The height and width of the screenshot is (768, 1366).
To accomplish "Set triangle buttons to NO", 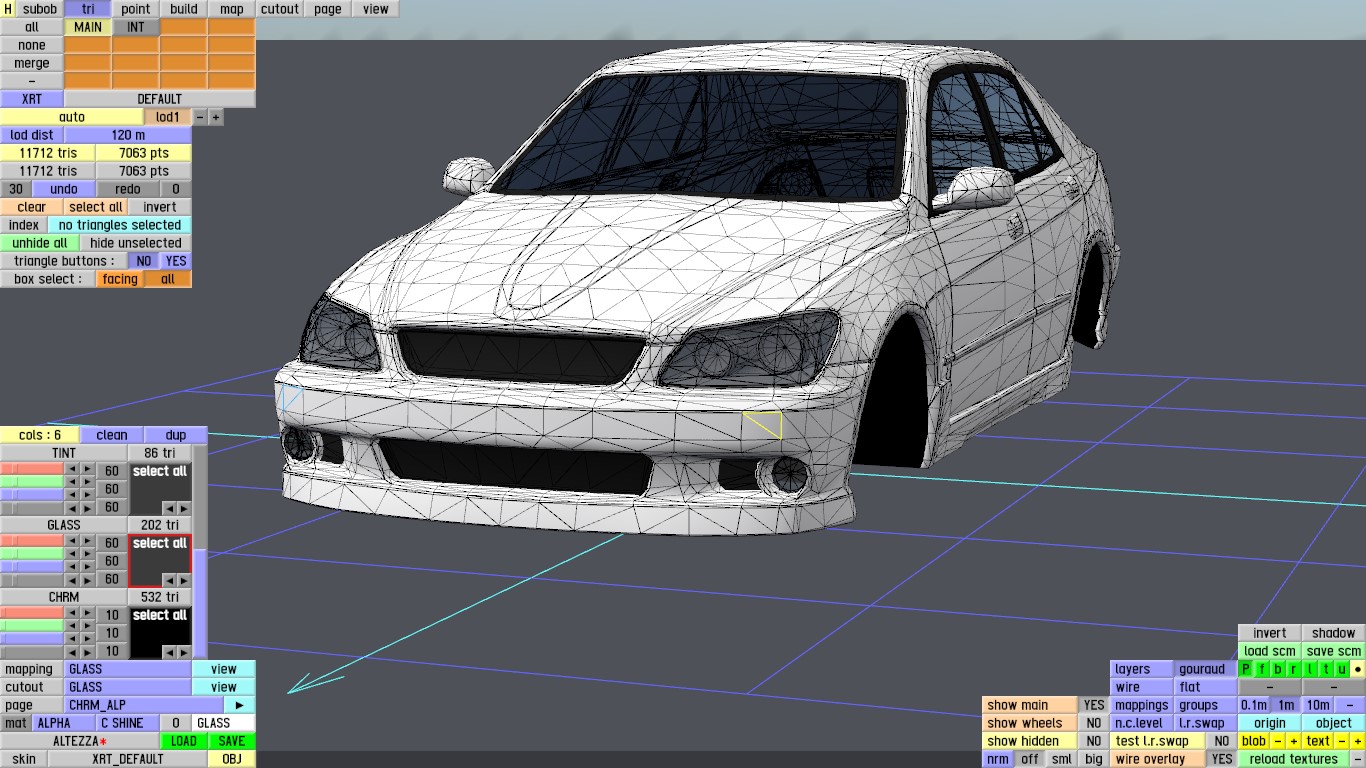I will (144, 261).
